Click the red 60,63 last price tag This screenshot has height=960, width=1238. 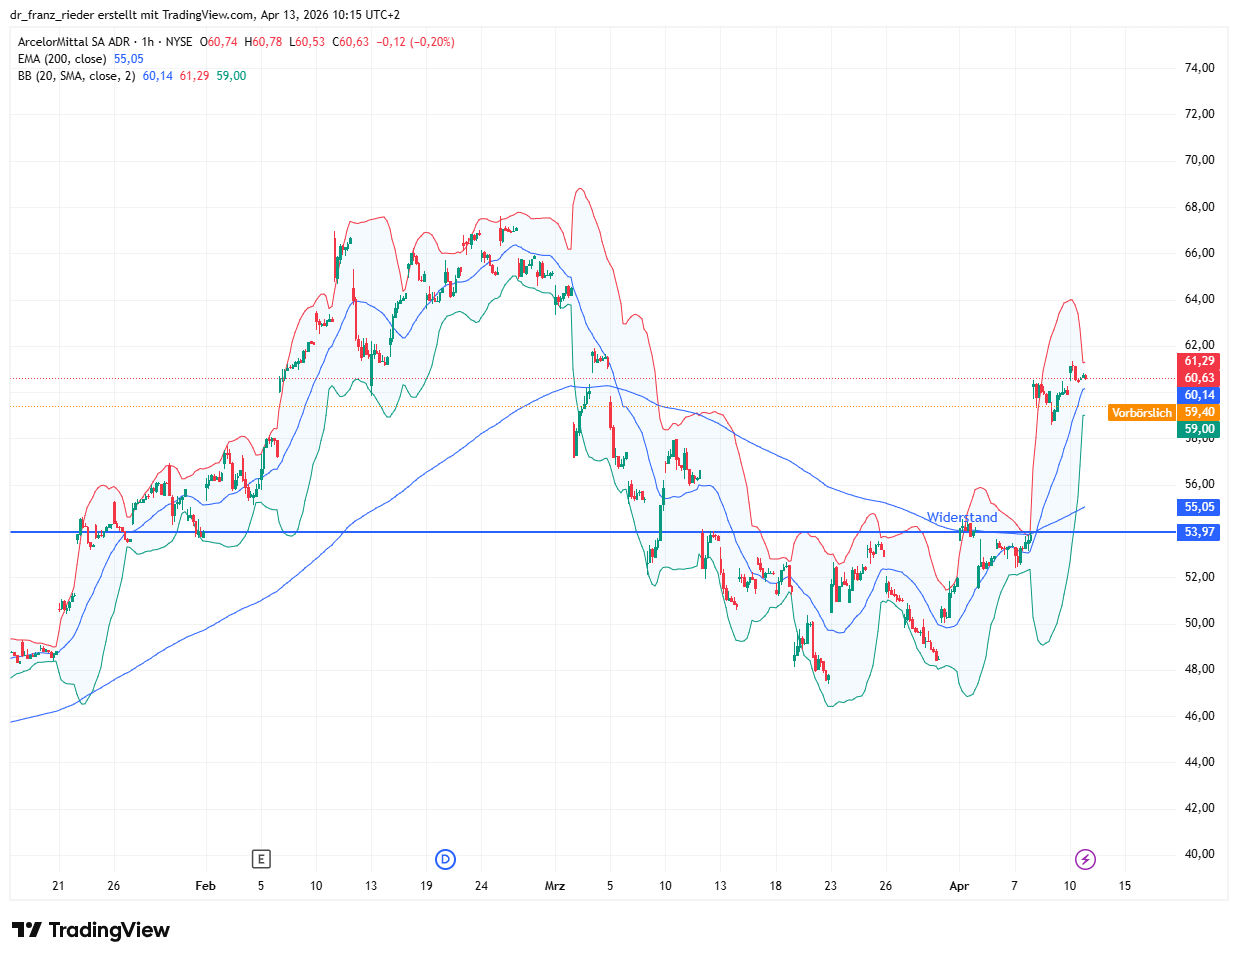click(x=1199, y=378)
